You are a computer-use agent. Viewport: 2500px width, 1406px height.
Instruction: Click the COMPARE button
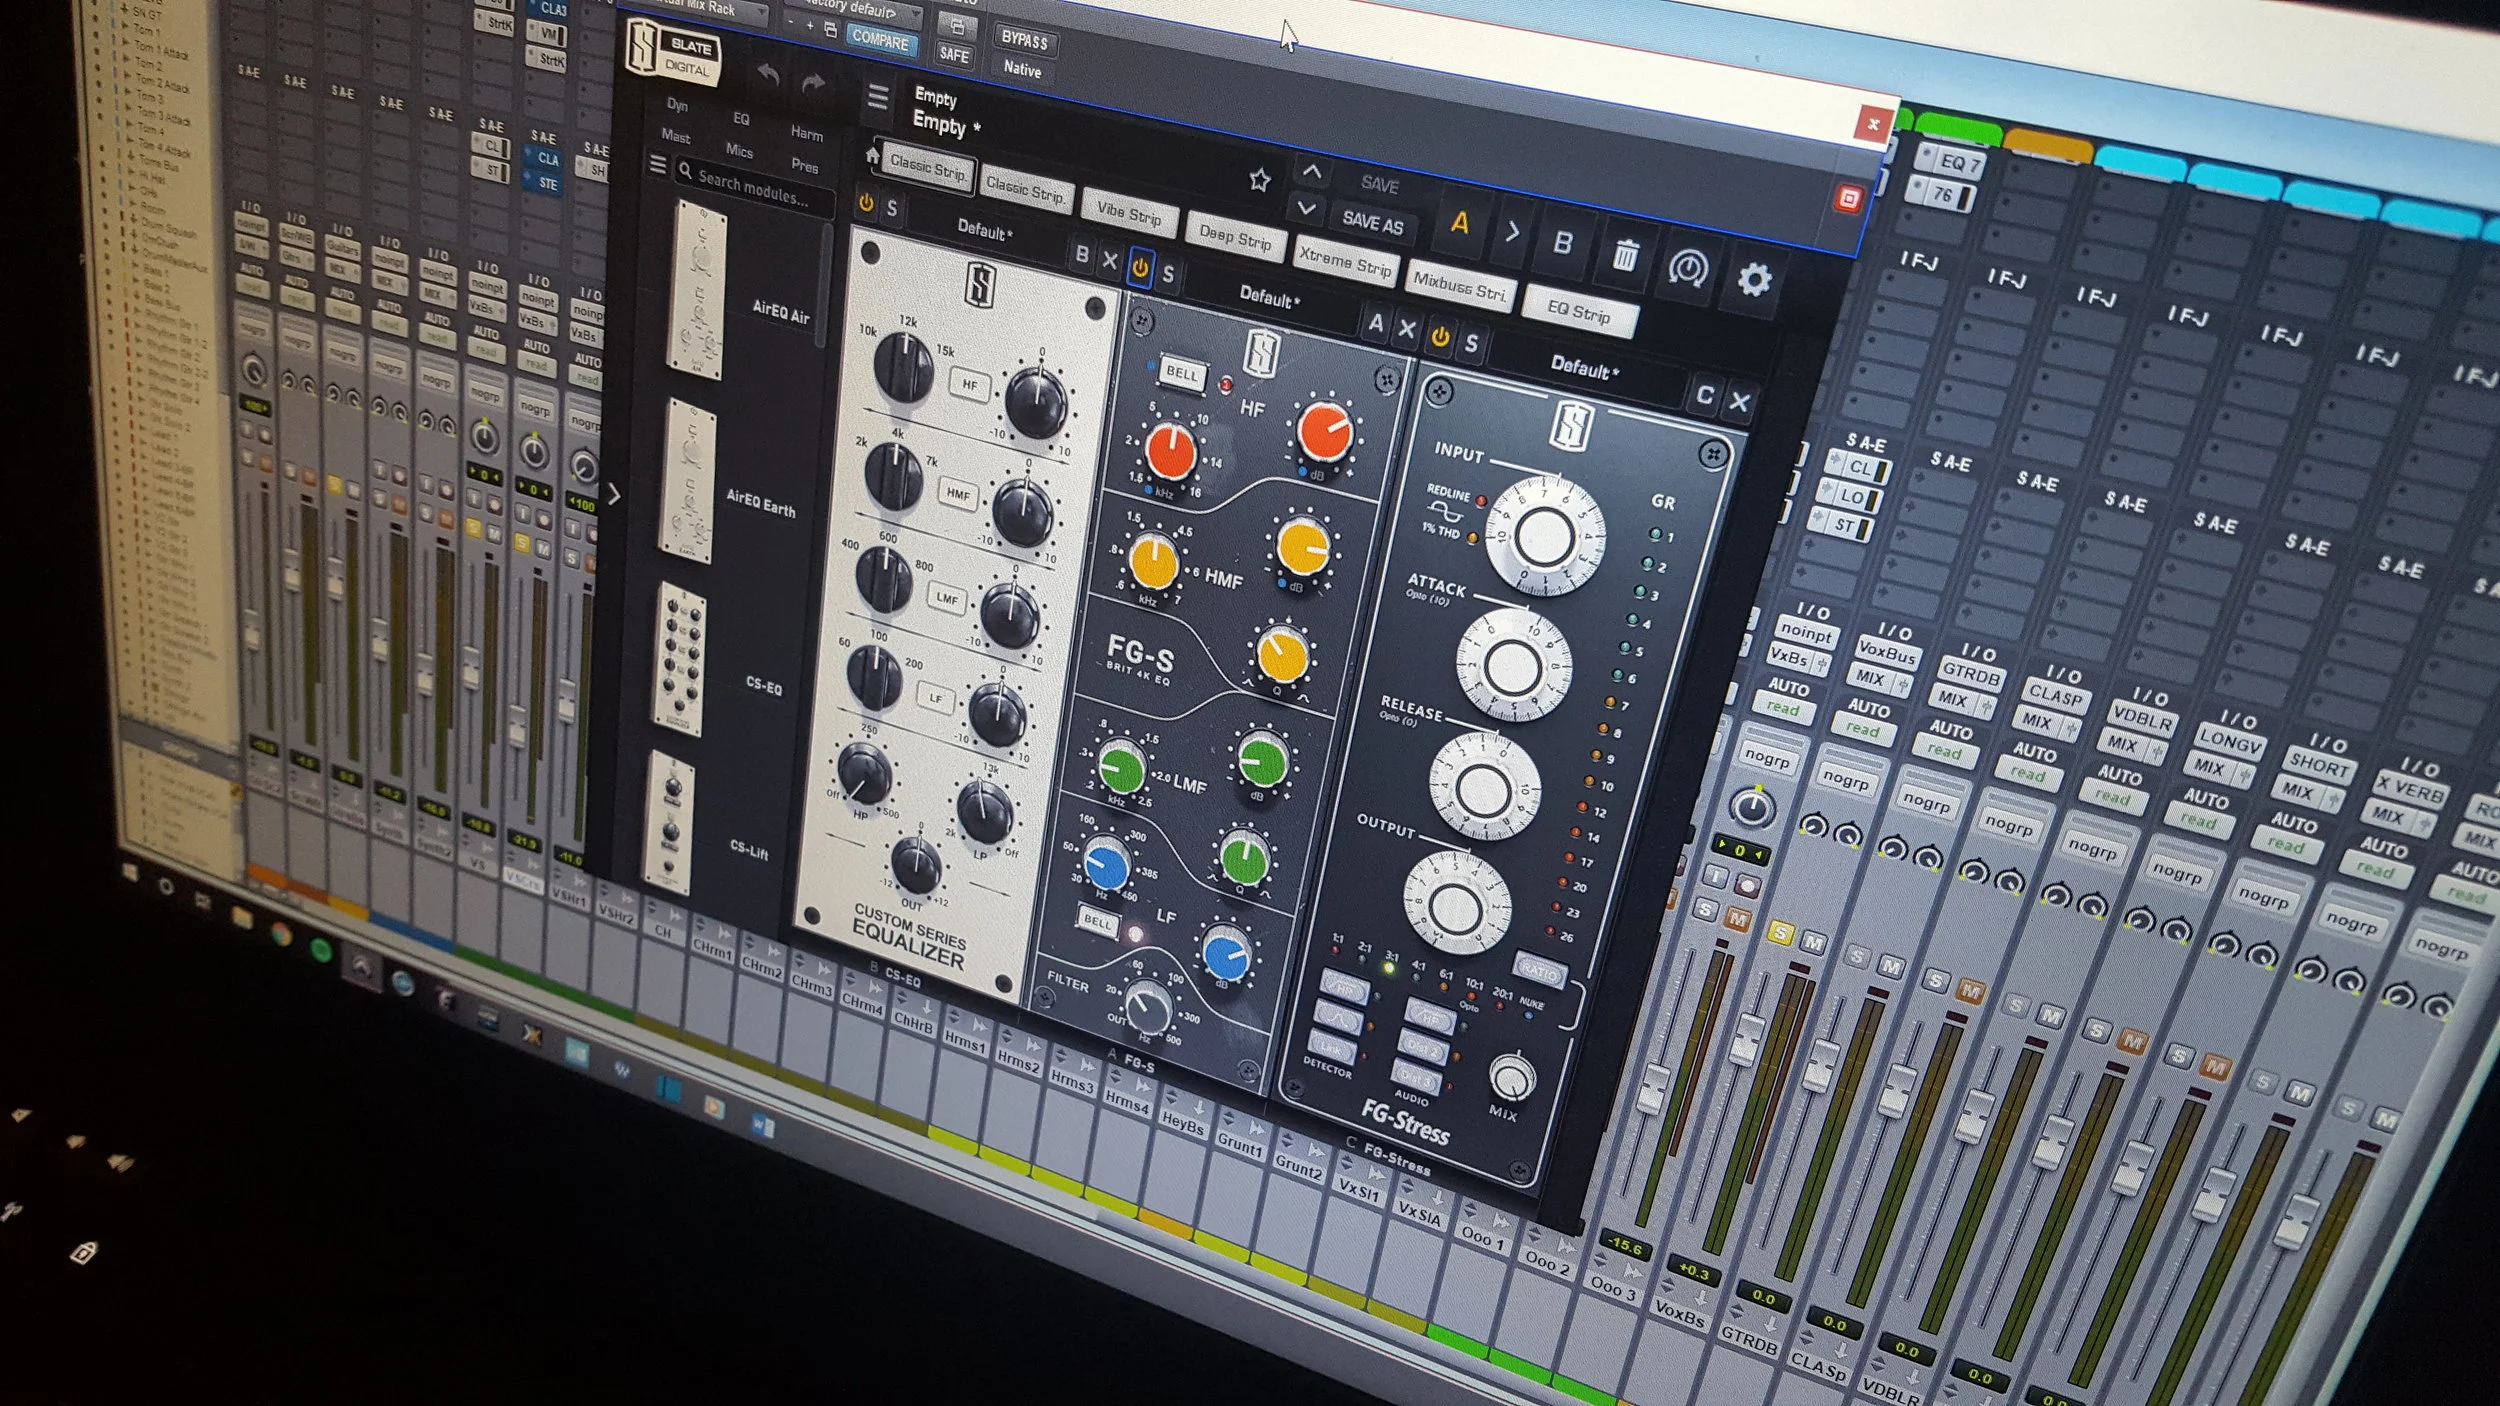point(880,40)
